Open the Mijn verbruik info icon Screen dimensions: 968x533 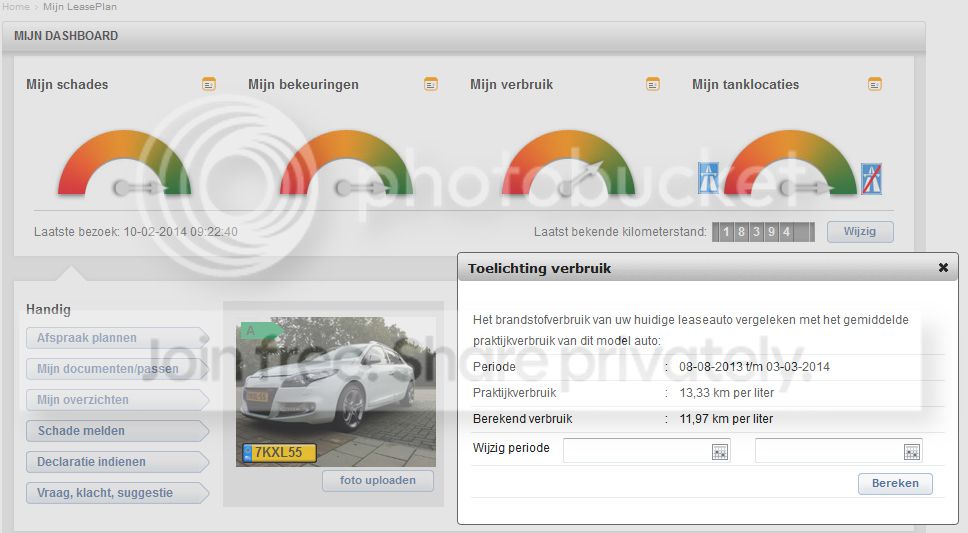click(653, 84)
